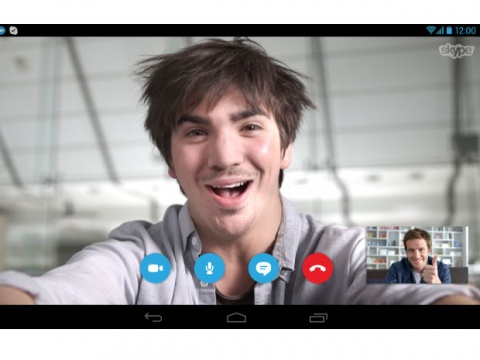This screenshot has width=480, height=360.
Task: Tap the self-view thumbs-up preview thumbnail
Action: (417, 255)
